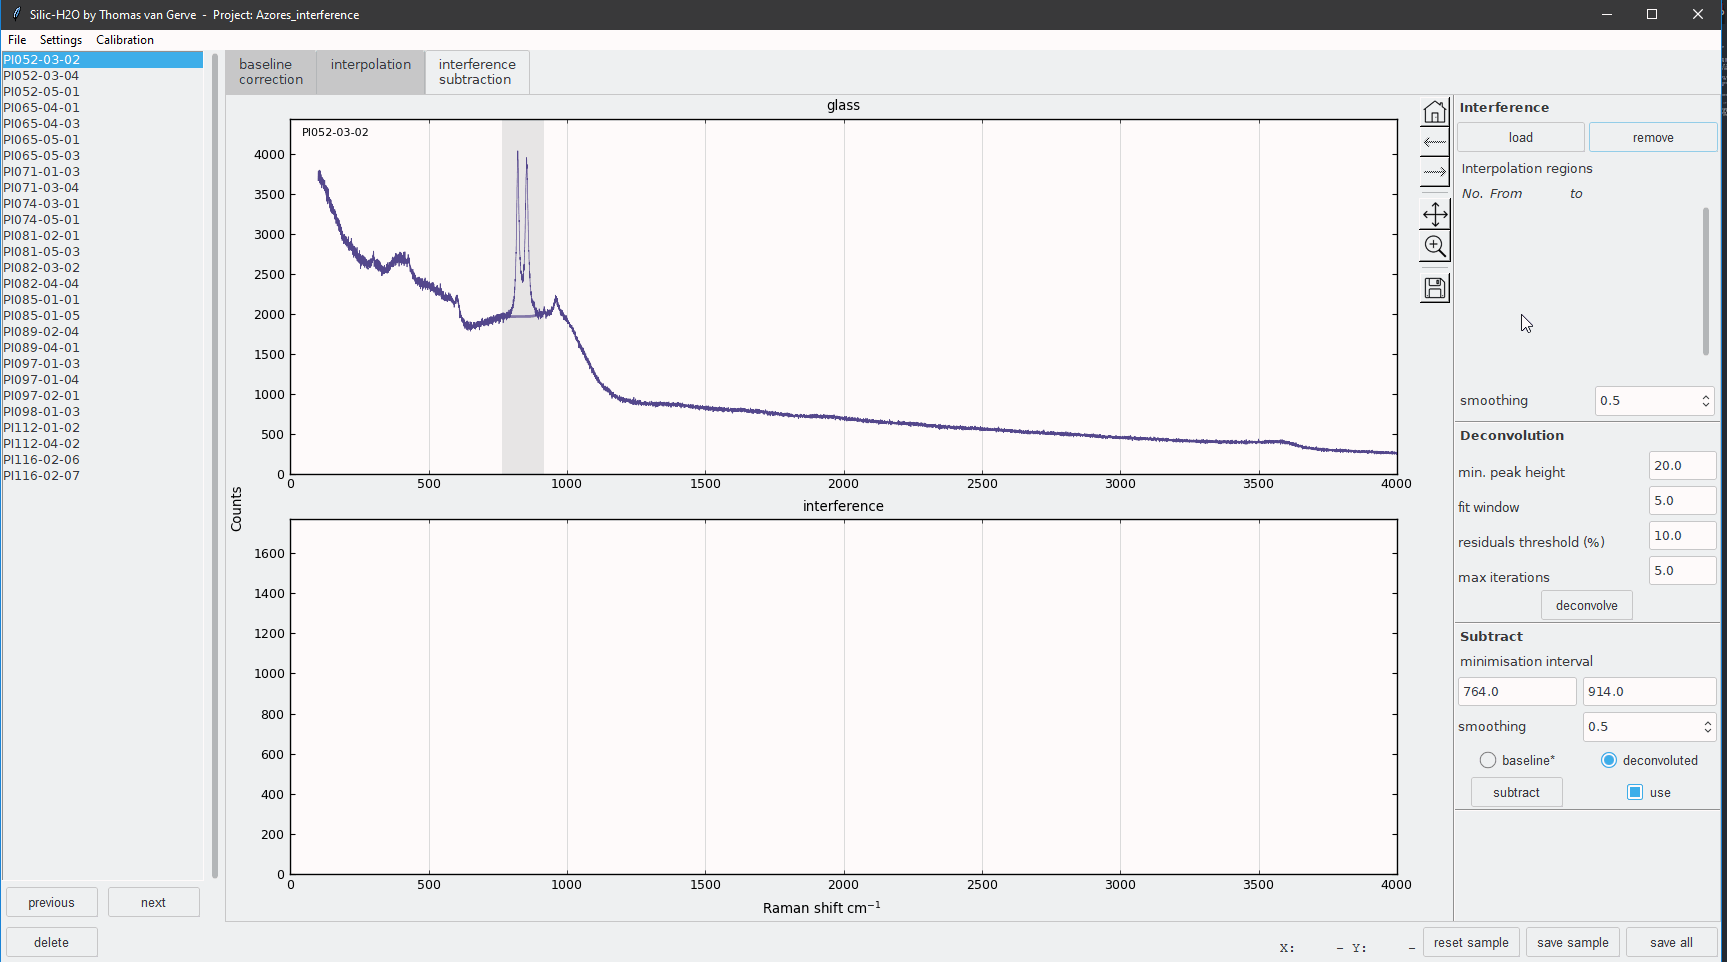1727x962 pixels.
Task: Open the Settings menu
Action: tap(60, 39)
